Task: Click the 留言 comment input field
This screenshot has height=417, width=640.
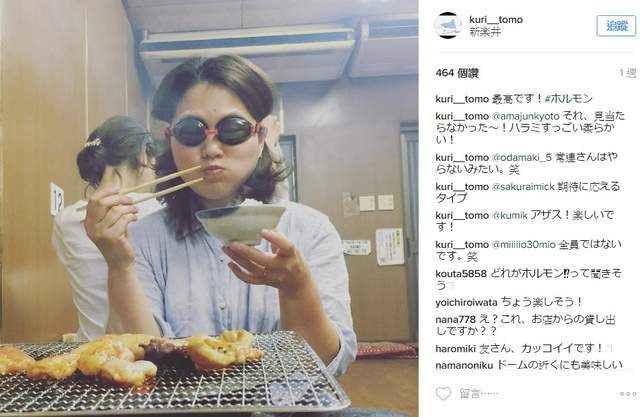Action: coord(535,394)
